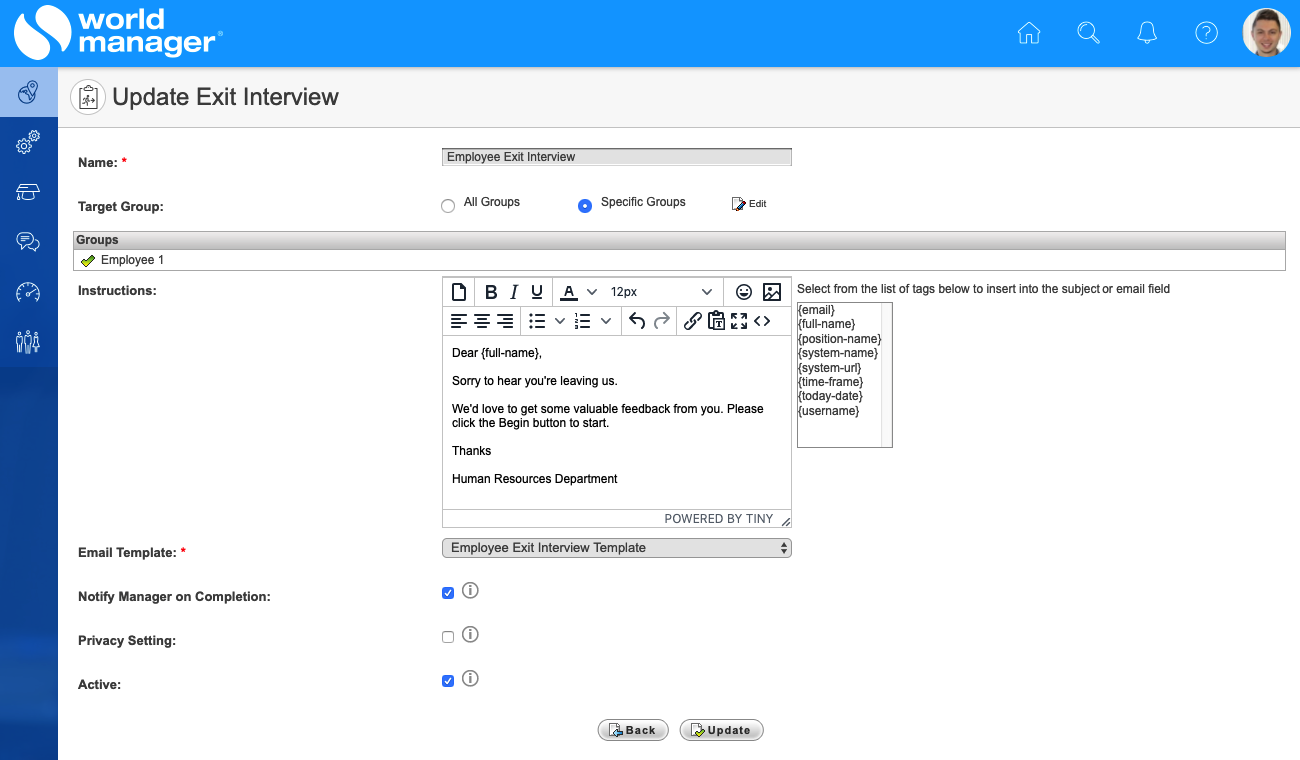Screen dimensions: 1300x760
Task: Select the All Groups radio button
Action: [x=448, y=206]
